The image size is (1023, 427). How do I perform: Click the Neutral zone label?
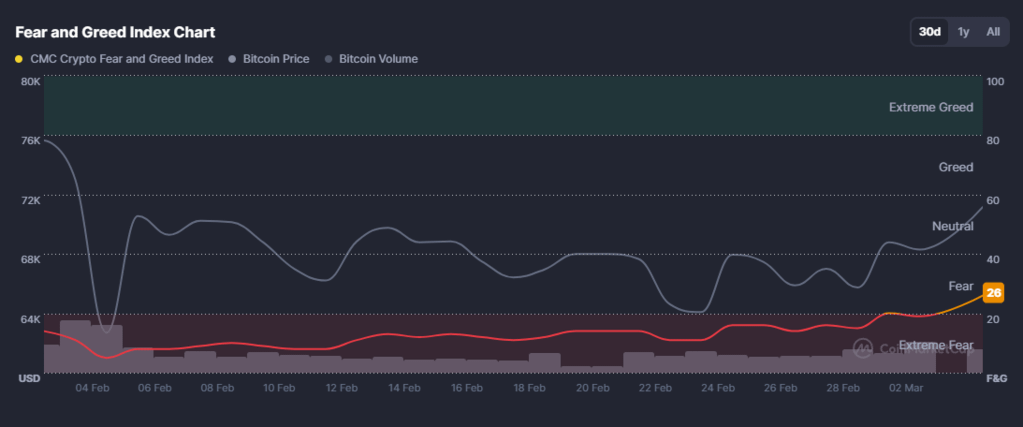point(953,227)
